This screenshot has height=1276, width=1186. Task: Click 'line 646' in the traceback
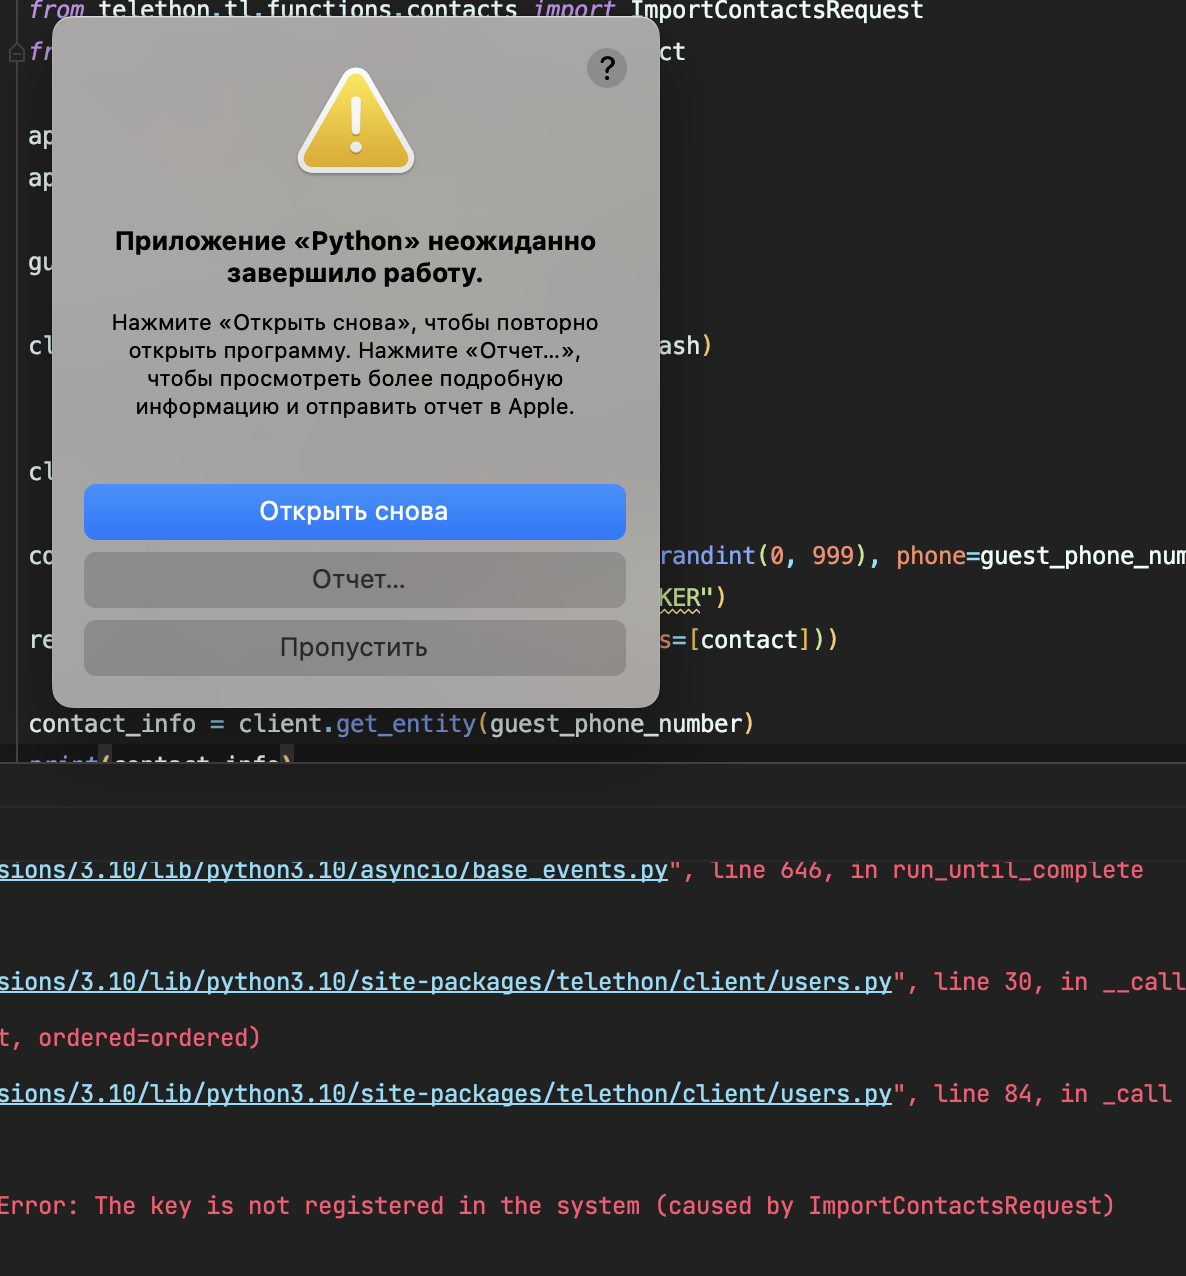coord(767,871)
